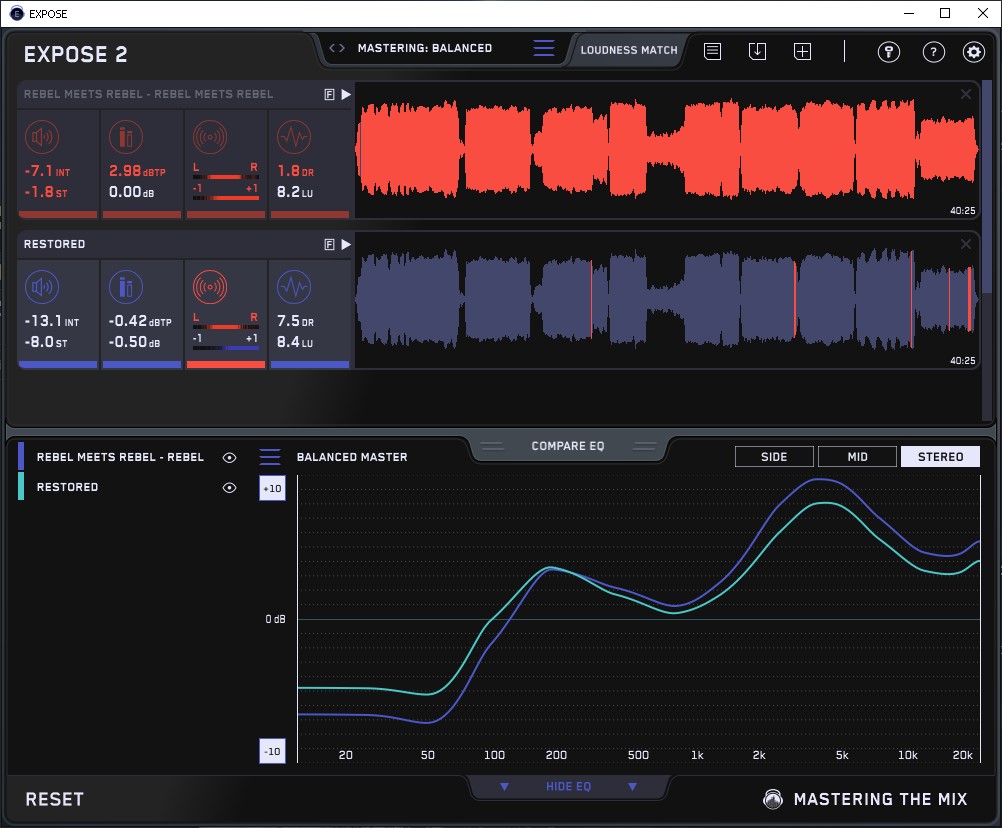1002x828 pixels.
Task: Click the export download icon in the header
Action: tap(757, 51)
